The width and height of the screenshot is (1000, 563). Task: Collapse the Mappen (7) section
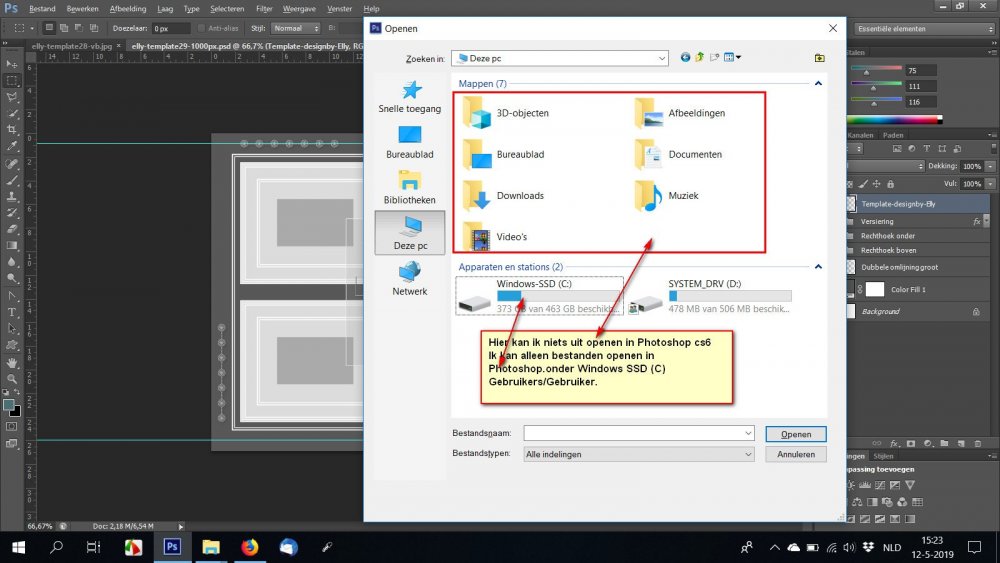tap(817, 84)
